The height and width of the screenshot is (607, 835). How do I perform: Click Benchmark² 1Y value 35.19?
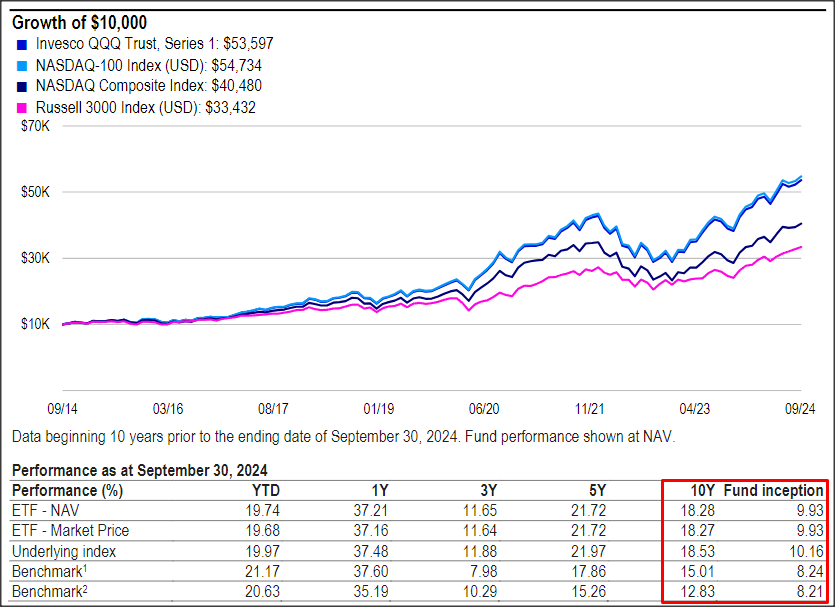click(x=371, y=592)
